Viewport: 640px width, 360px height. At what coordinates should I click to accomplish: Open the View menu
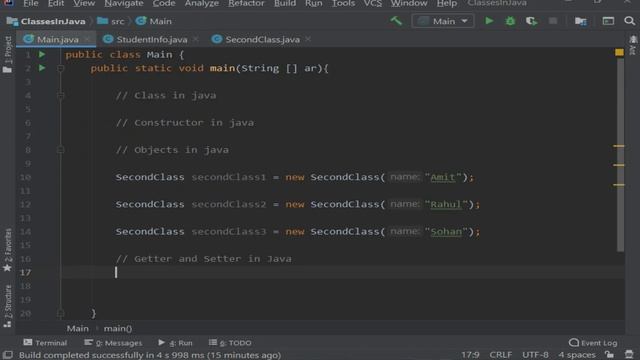pos(84,3)
